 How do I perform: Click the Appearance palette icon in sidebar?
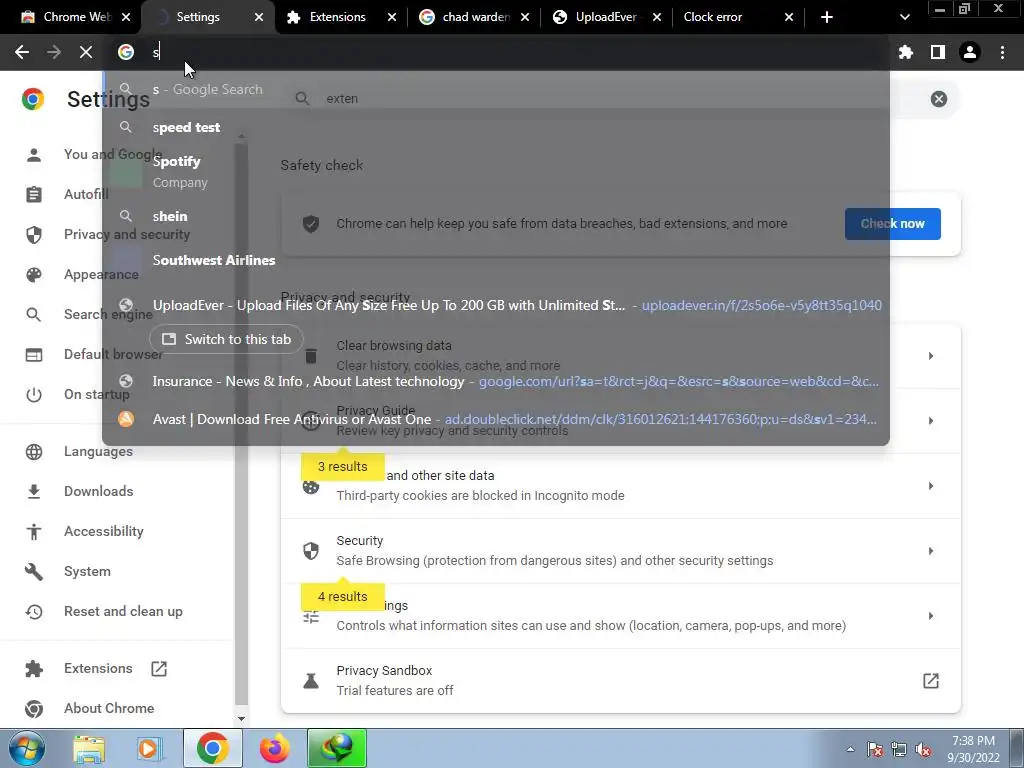34,275
